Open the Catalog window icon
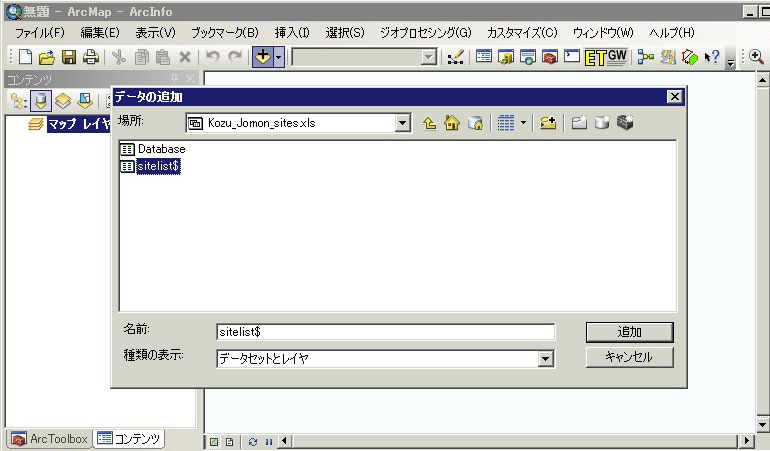 506,57
